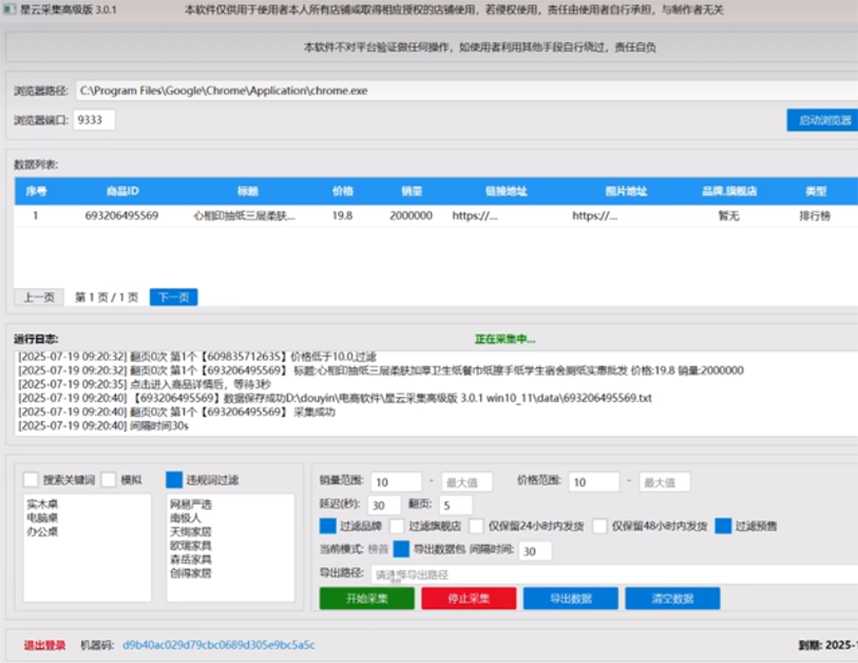Enable the 搜索关键词 checkbox
This screenshot has width=858, height=663.
31,480
